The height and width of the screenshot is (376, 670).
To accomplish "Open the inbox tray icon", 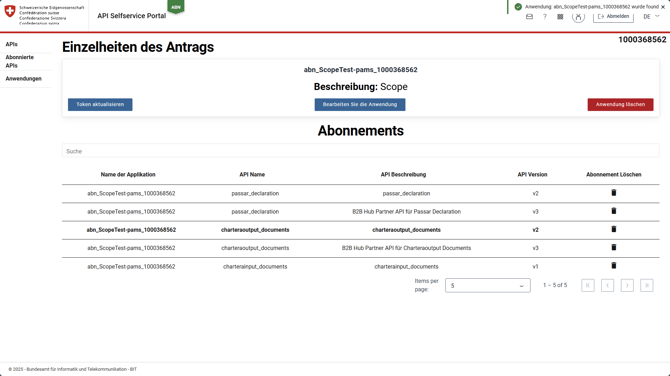I will [x=529, y=17].
